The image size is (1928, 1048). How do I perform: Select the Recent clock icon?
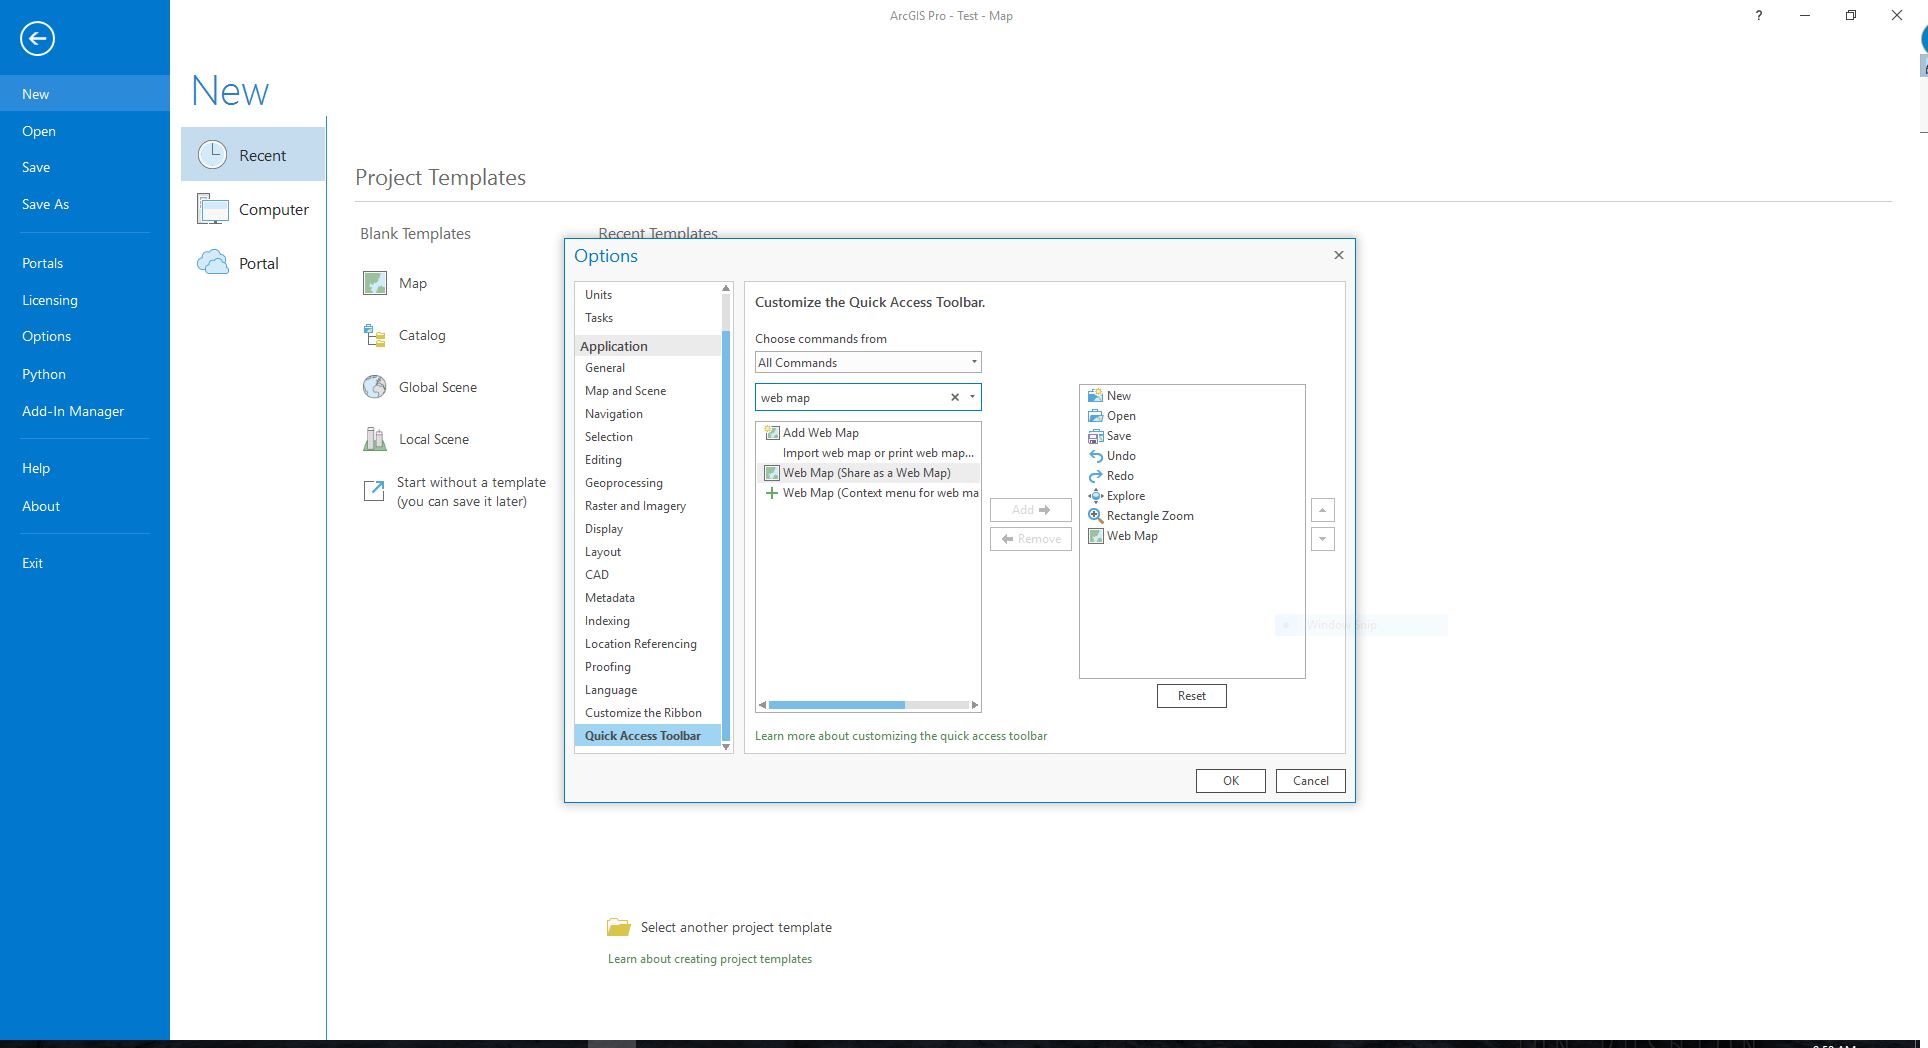click(212, 154)
